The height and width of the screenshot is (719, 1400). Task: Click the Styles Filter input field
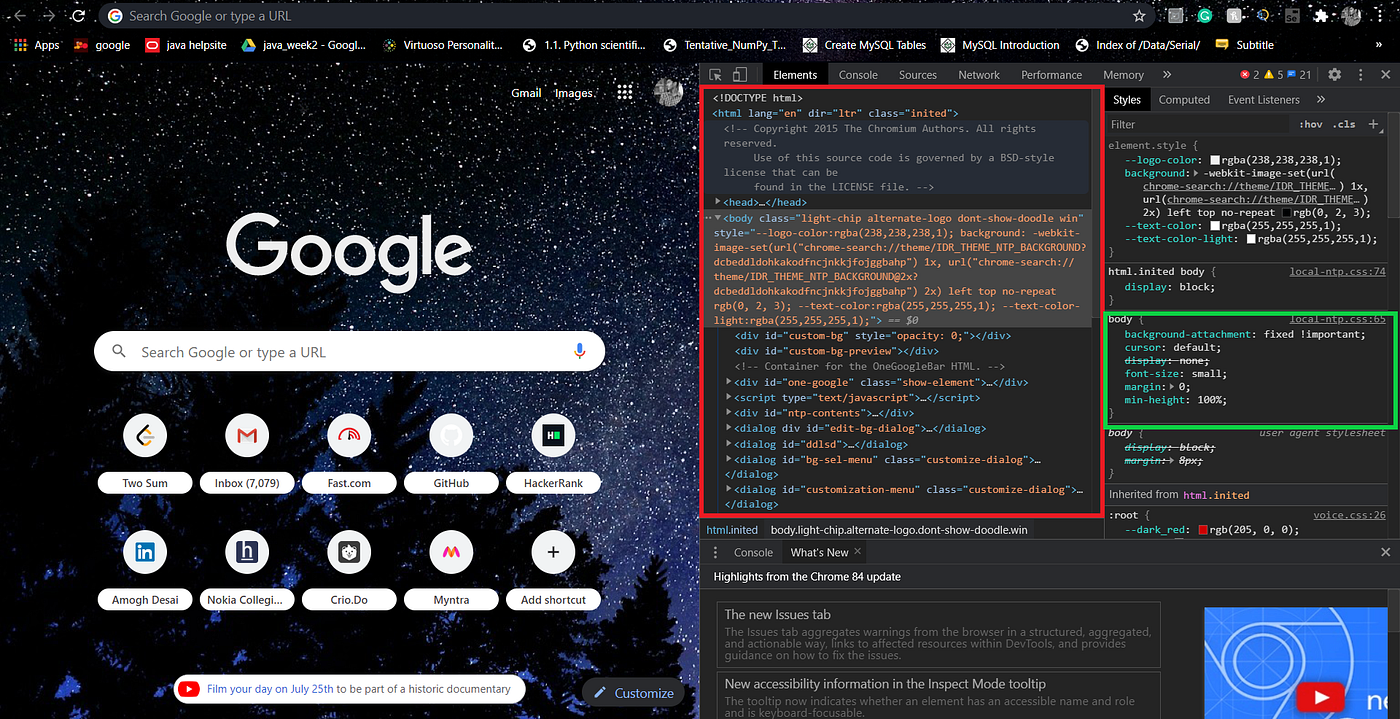(x=1200, y=124)
